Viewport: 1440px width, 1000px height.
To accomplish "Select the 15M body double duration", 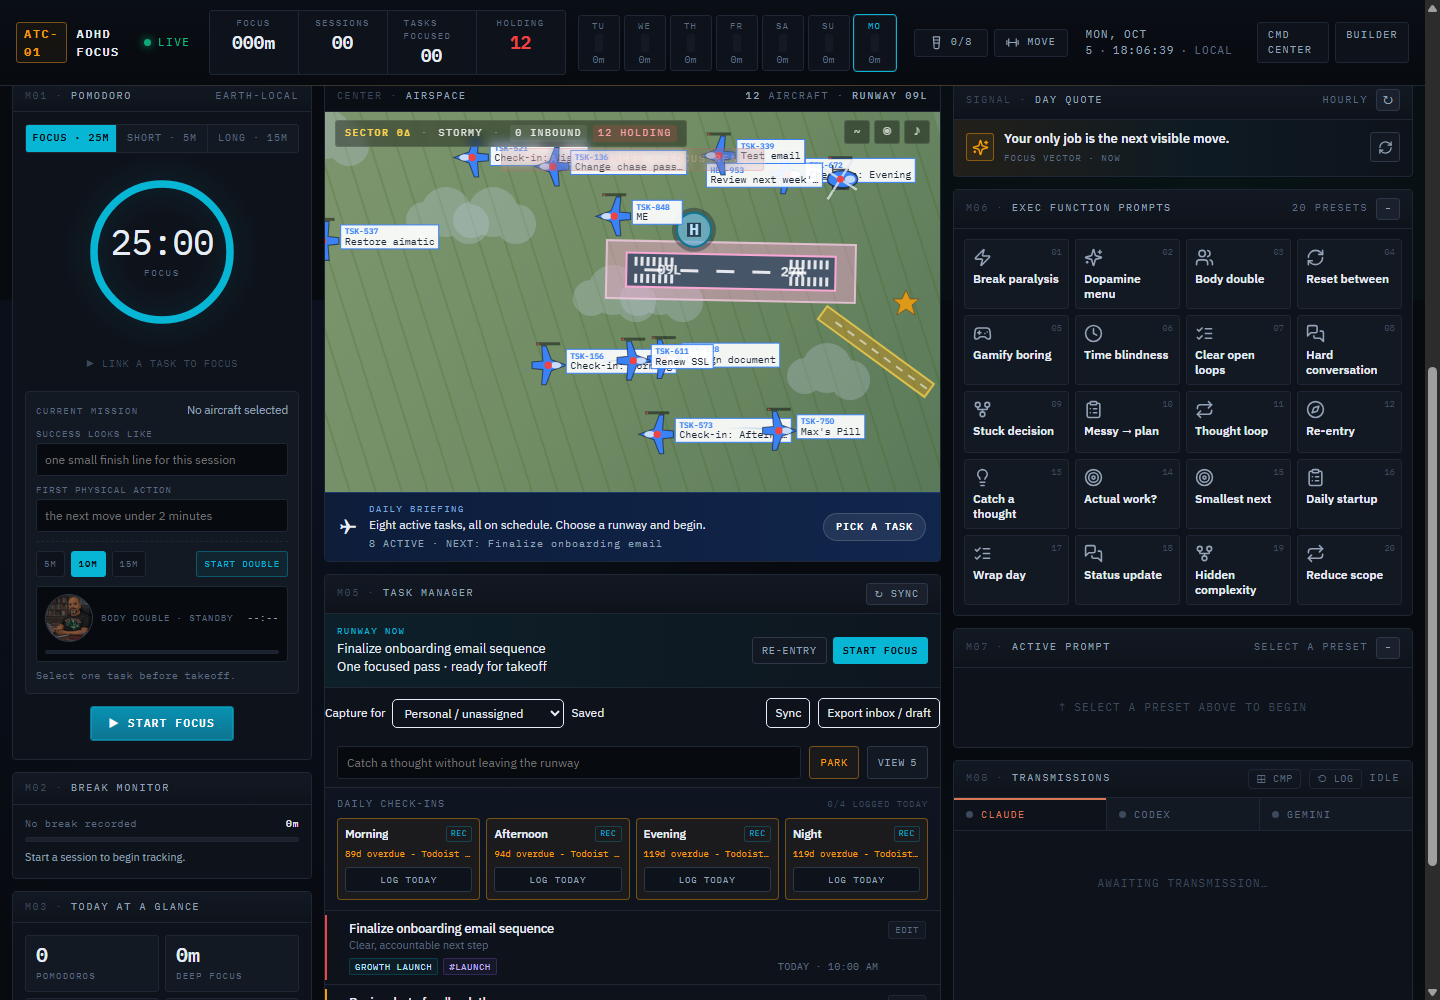I will 129,564.
